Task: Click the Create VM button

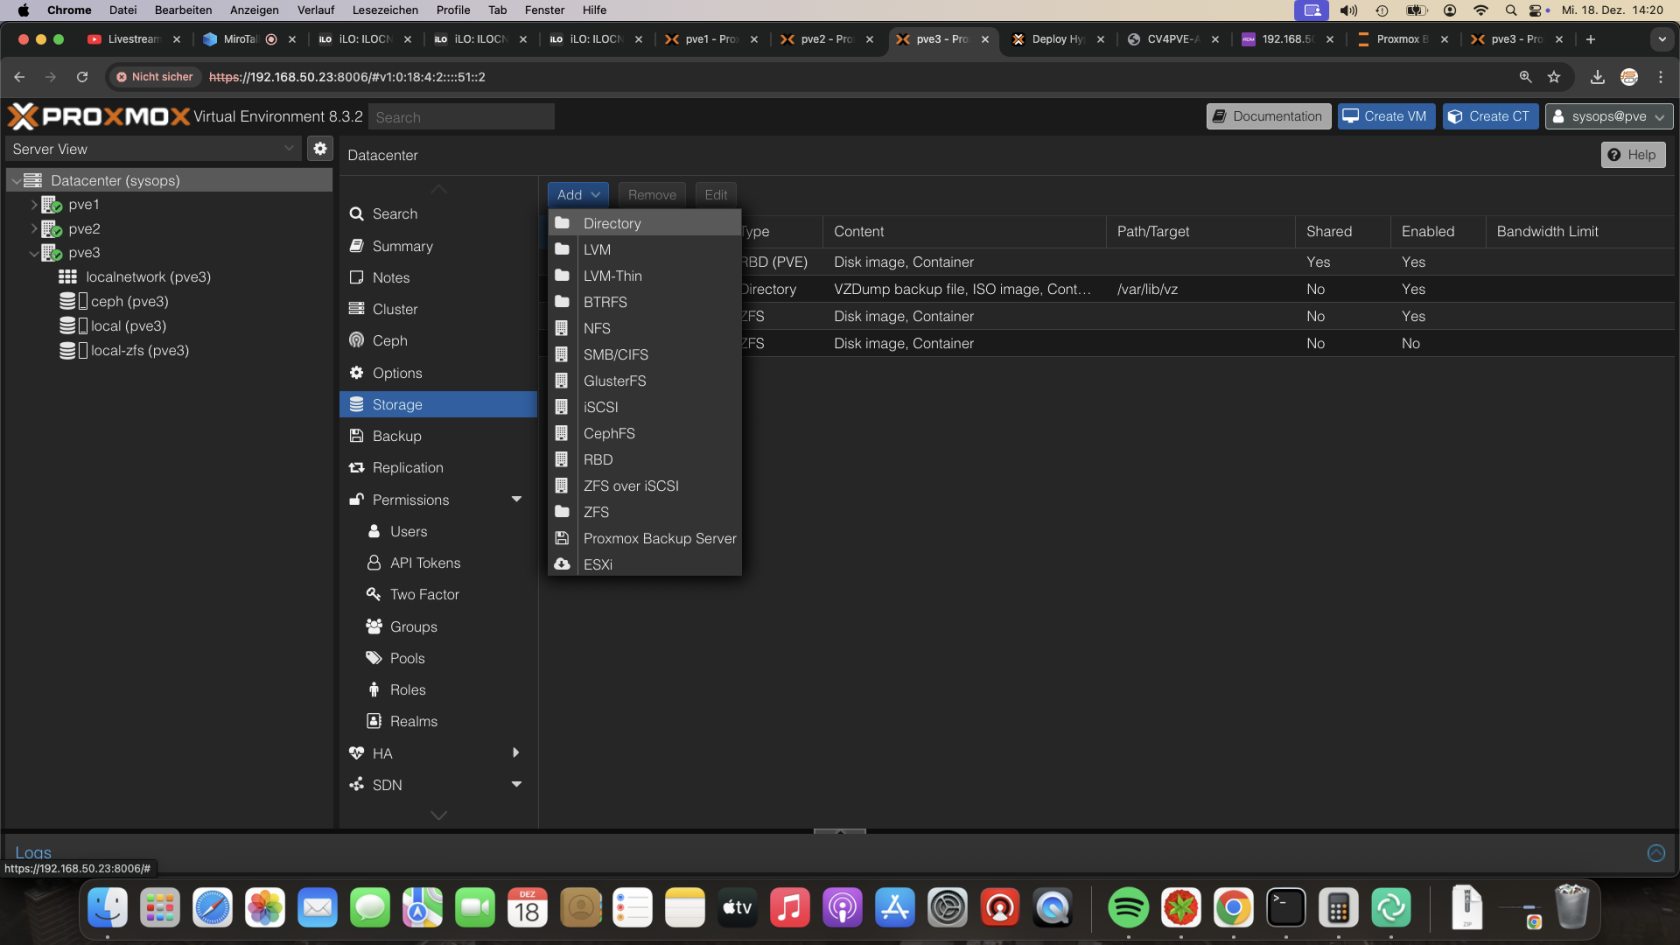Action: coord(1386,117)
